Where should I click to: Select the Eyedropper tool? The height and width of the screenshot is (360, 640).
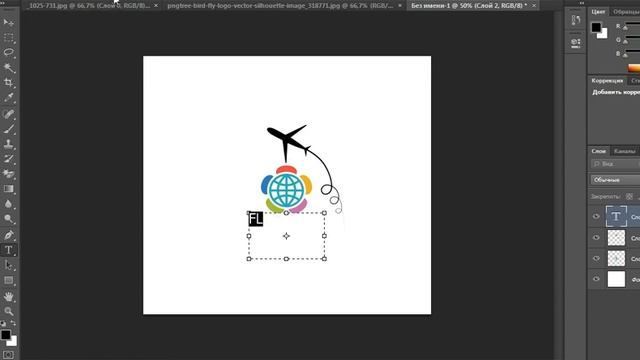(x=8, y=98)
